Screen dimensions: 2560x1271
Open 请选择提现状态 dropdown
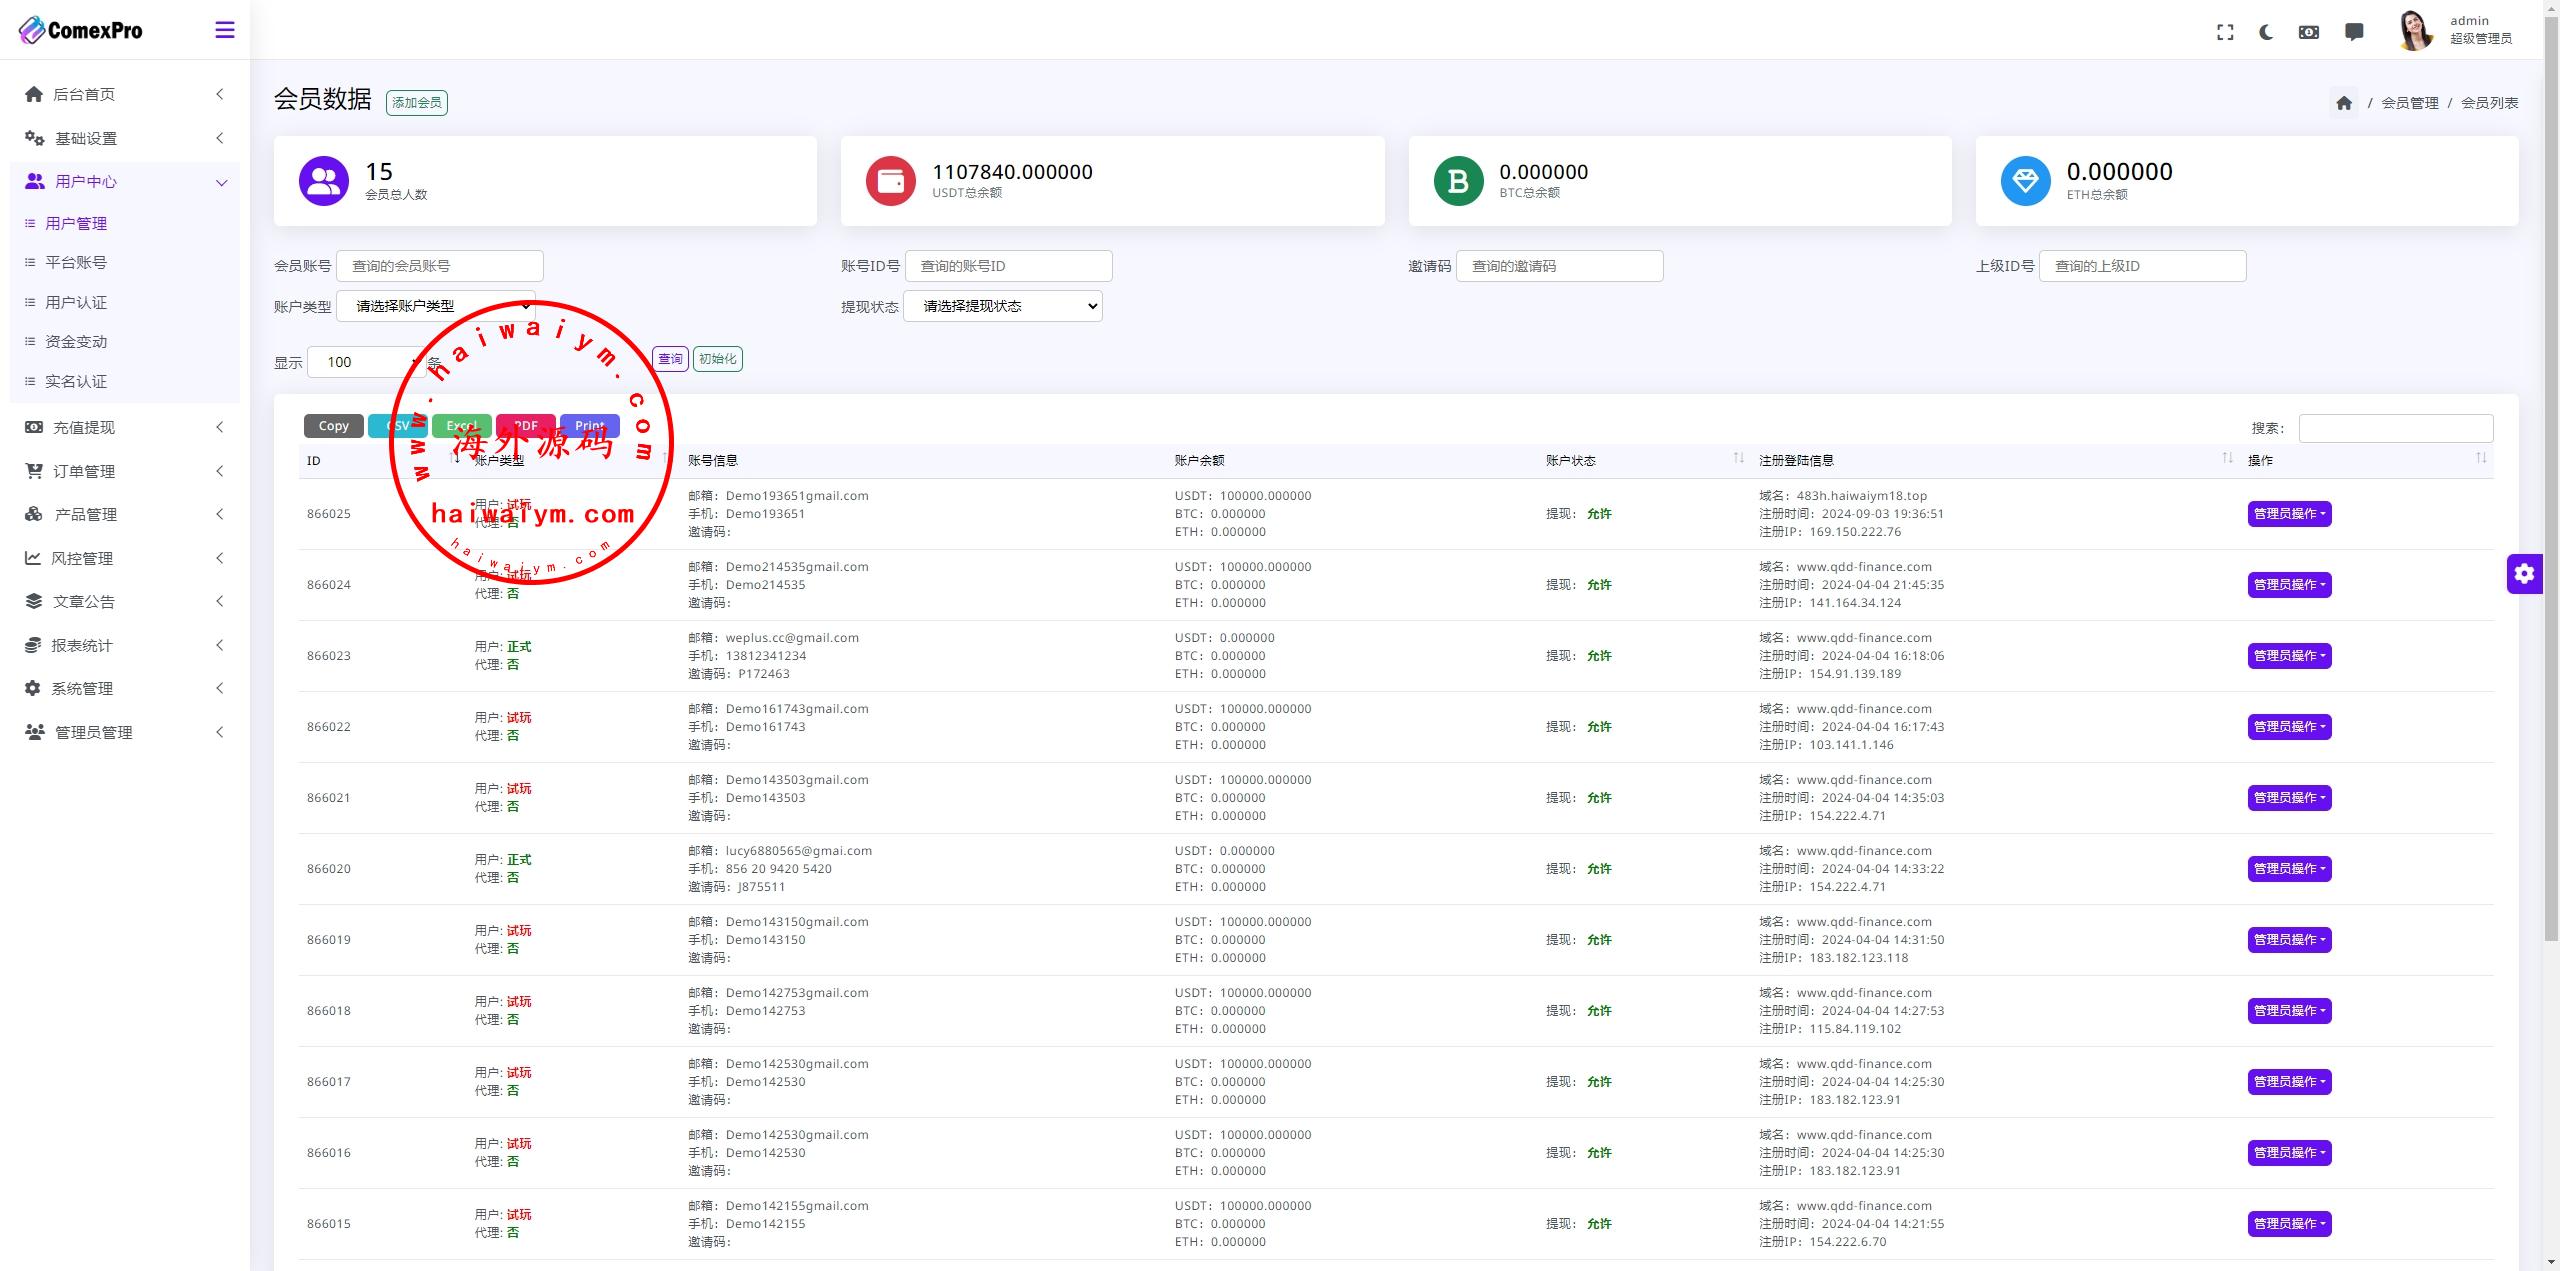click(1002, 306)
